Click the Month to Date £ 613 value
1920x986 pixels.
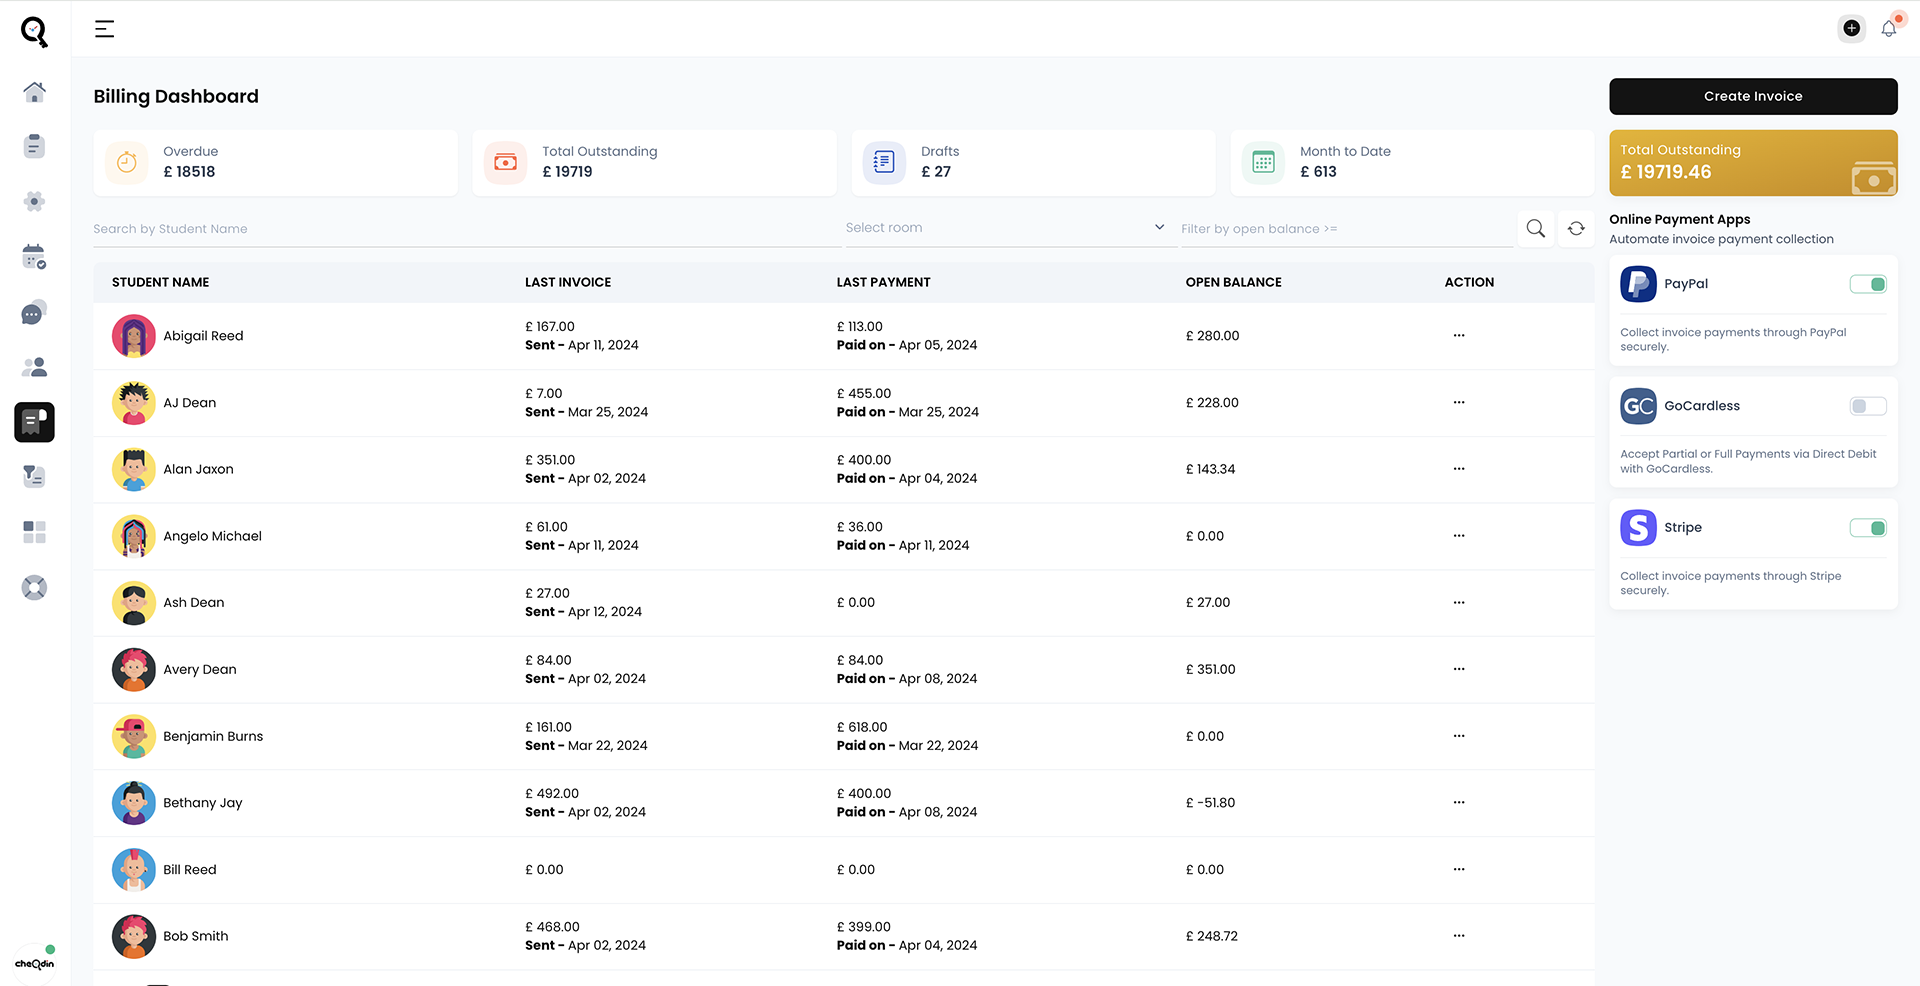point(1318,172)
